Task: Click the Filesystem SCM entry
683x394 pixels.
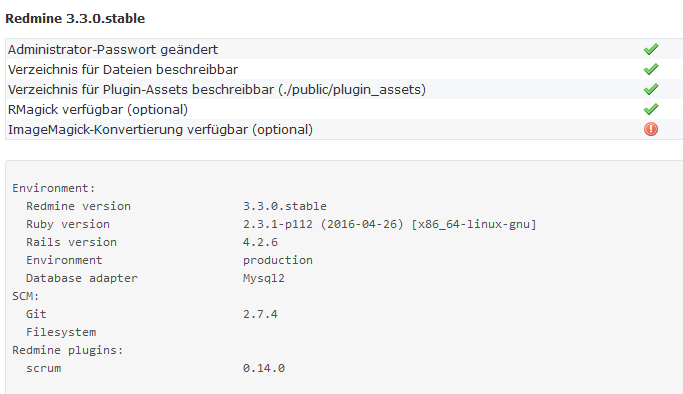Action: point(61,332)
